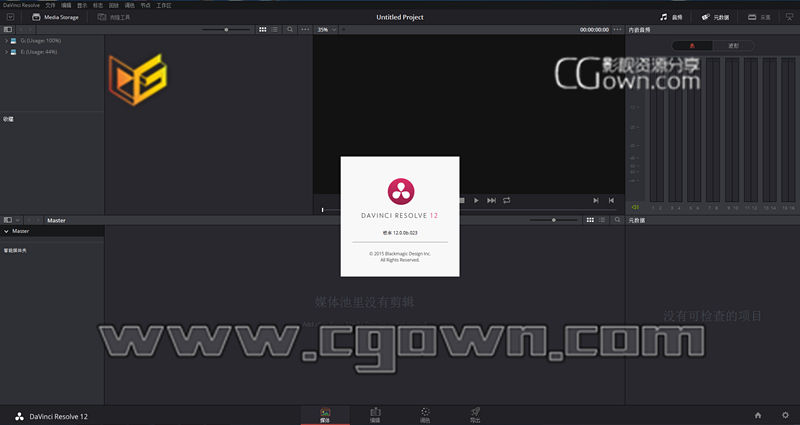The height and width of the screenshot is (425, 800).
Task: Click the DaVinci Resolve 12 logo at bottom left
Action: (51, 416)
